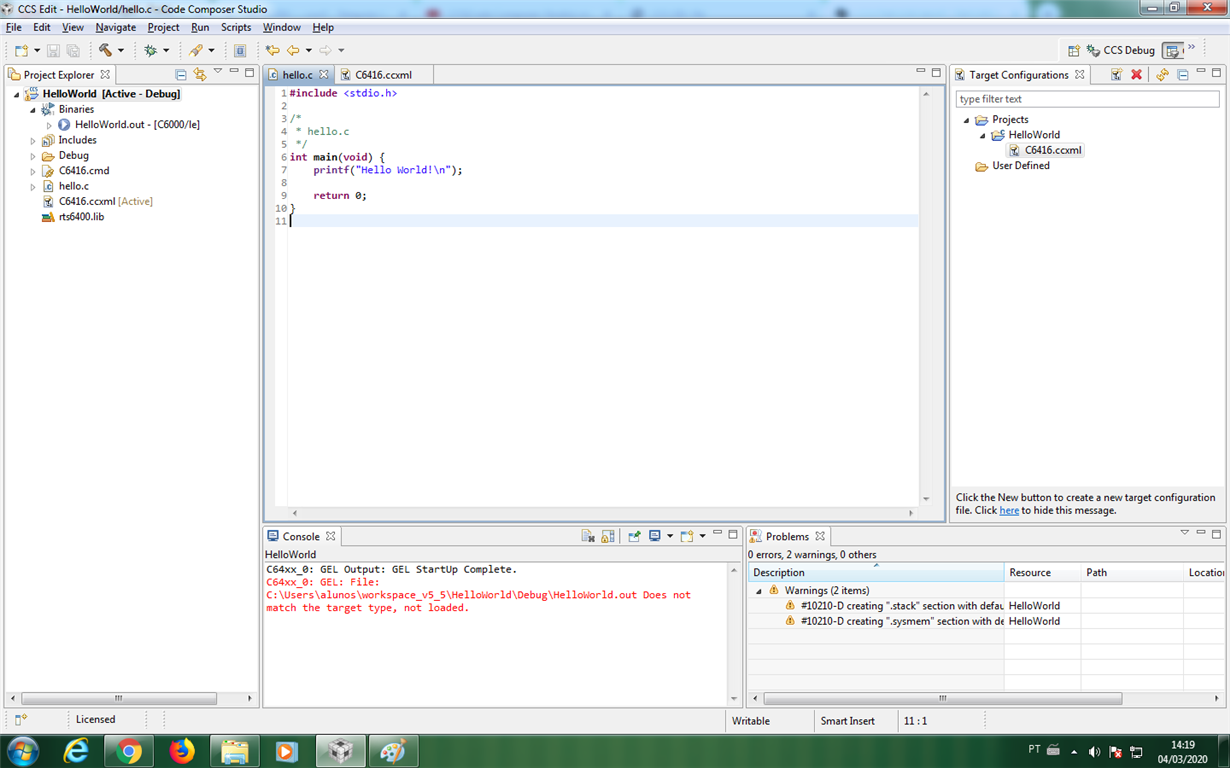
Task: Collapse the Binaries folder node
Action: pyautogui.click(x=33, y=110)
